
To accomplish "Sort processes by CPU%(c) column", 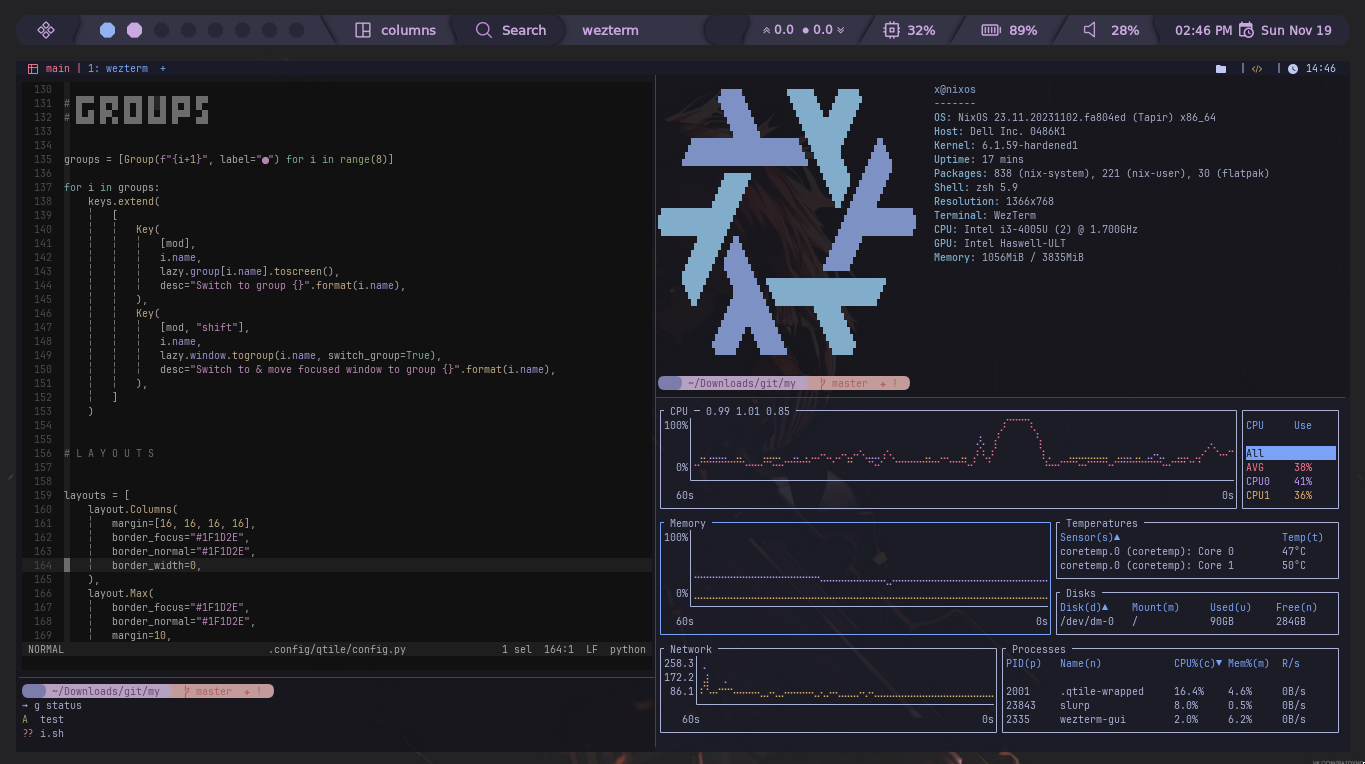I will (x=1197, y=663).
